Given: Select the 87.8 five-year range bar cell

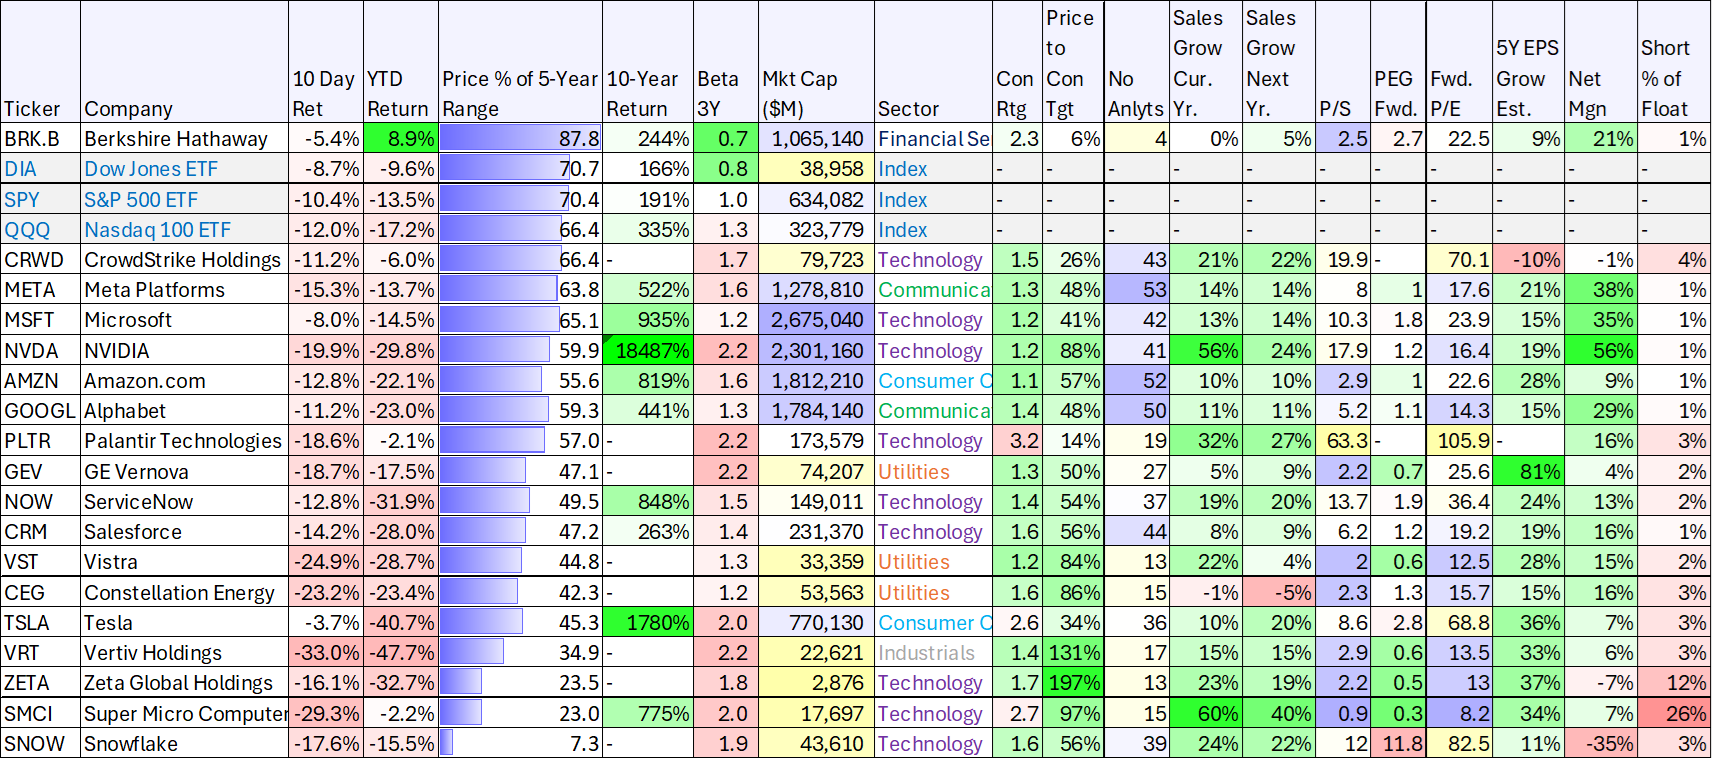Looking at the screenshot, I should [521, 139].
